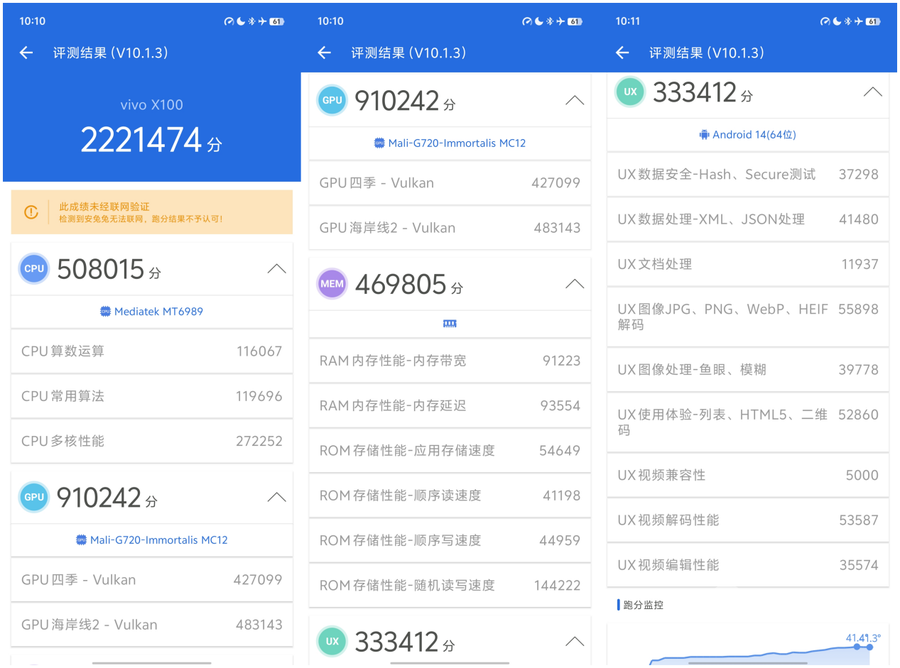Tap the CPU badge beside 508015
The height and width of the screenshot is (668, 900).
(34, 269)
